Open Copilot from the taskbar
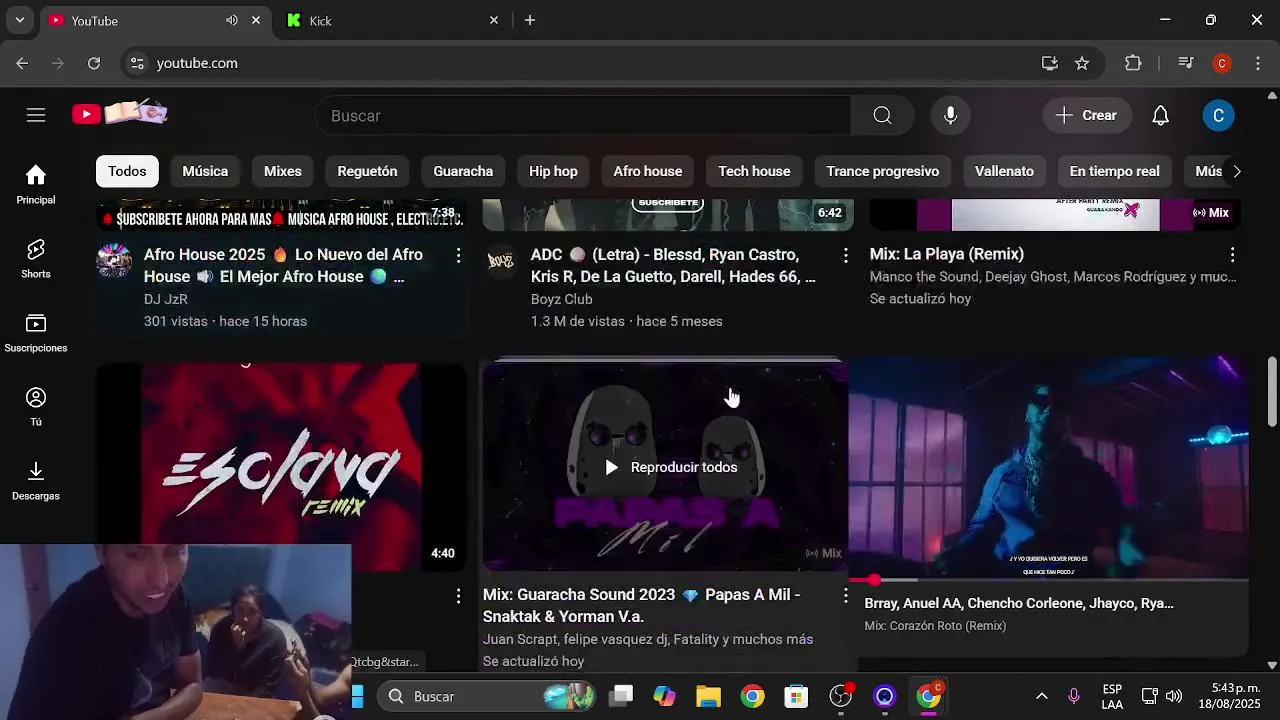 pyautogui.click(x=664, y=696)
